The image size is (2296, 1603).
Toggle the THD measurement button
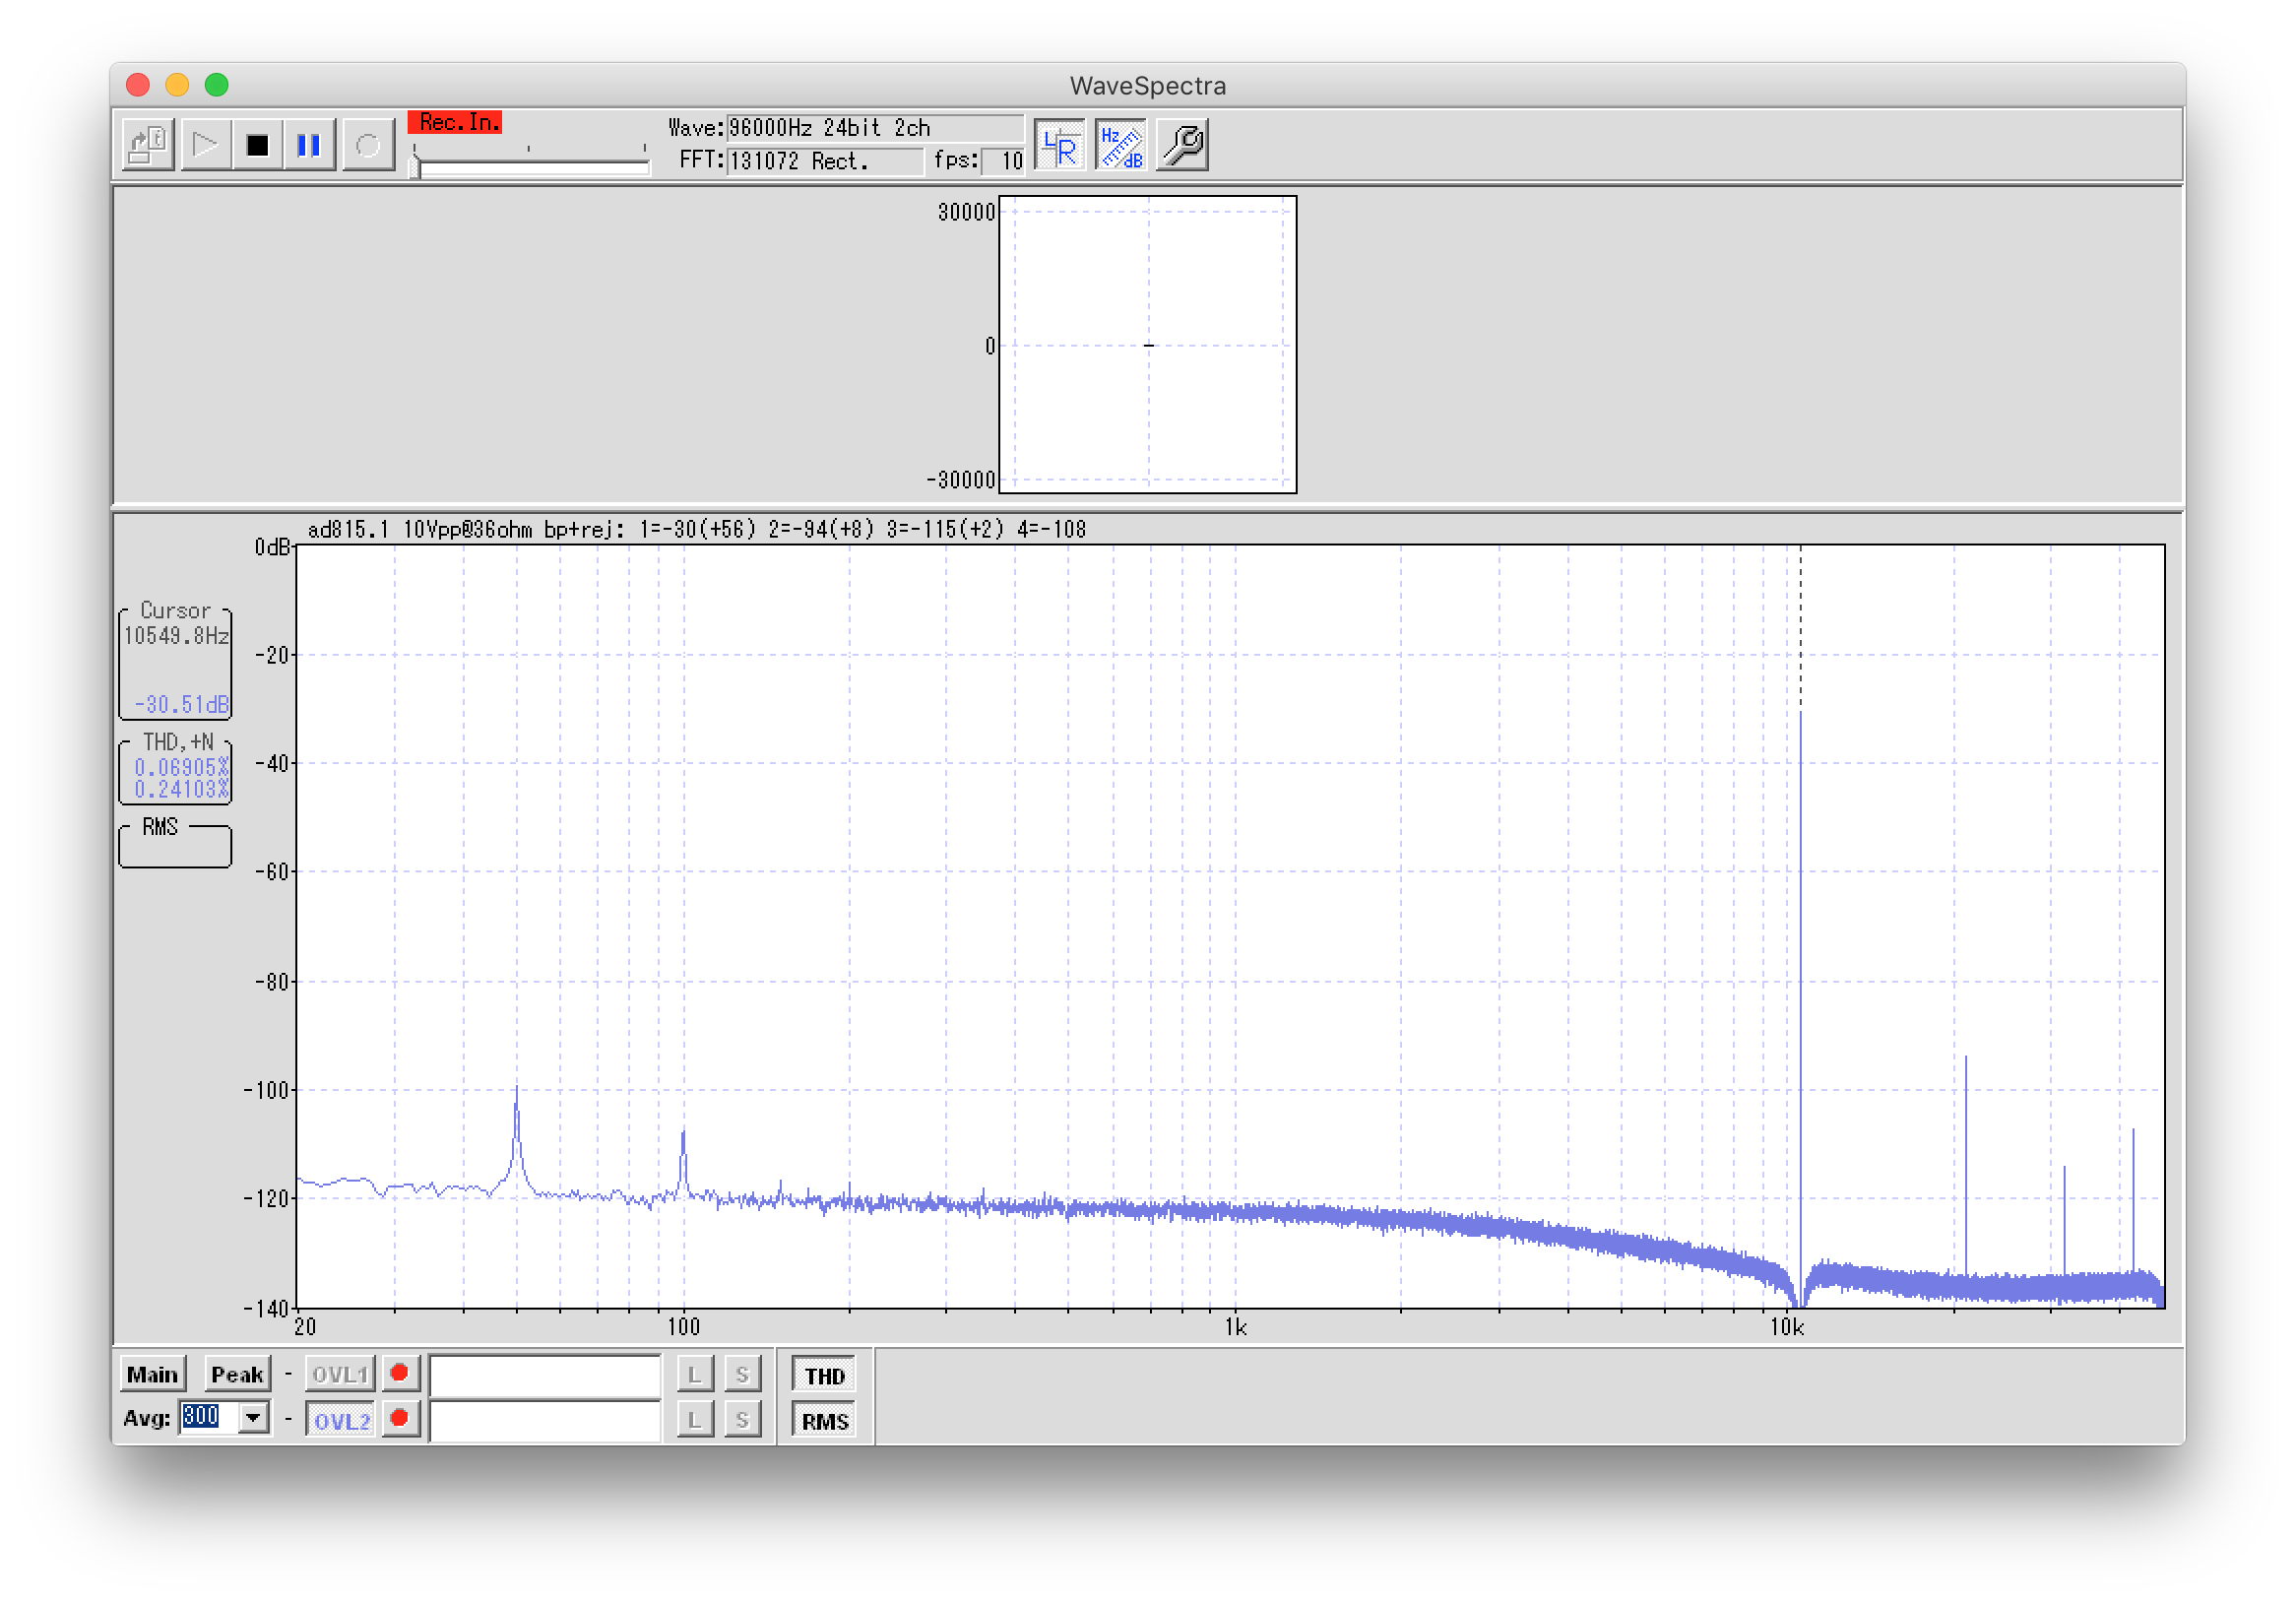[x=824, y=1375]
